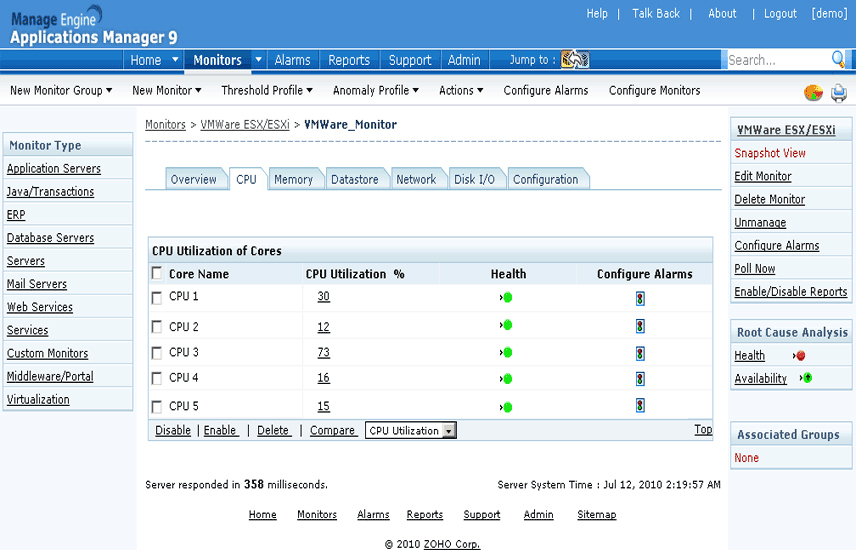Open Virtualization monitor type
The image size is (856, 550).
pyautogui.click(x=38, y=400)
